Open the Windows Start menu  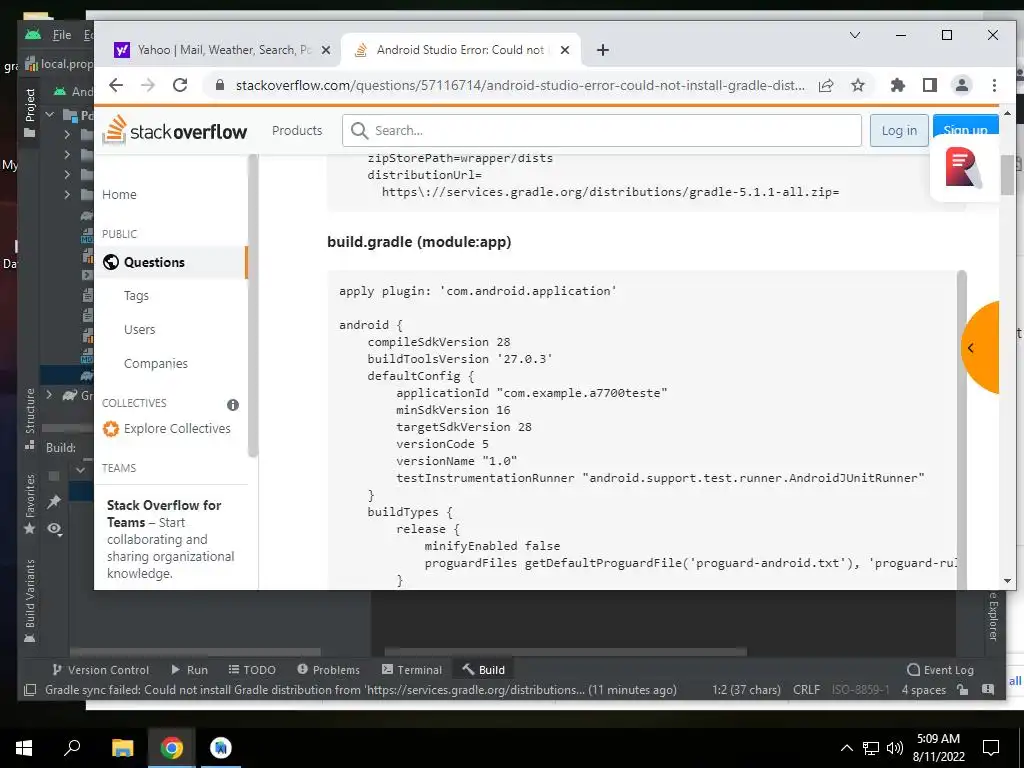tap(24, 748)
